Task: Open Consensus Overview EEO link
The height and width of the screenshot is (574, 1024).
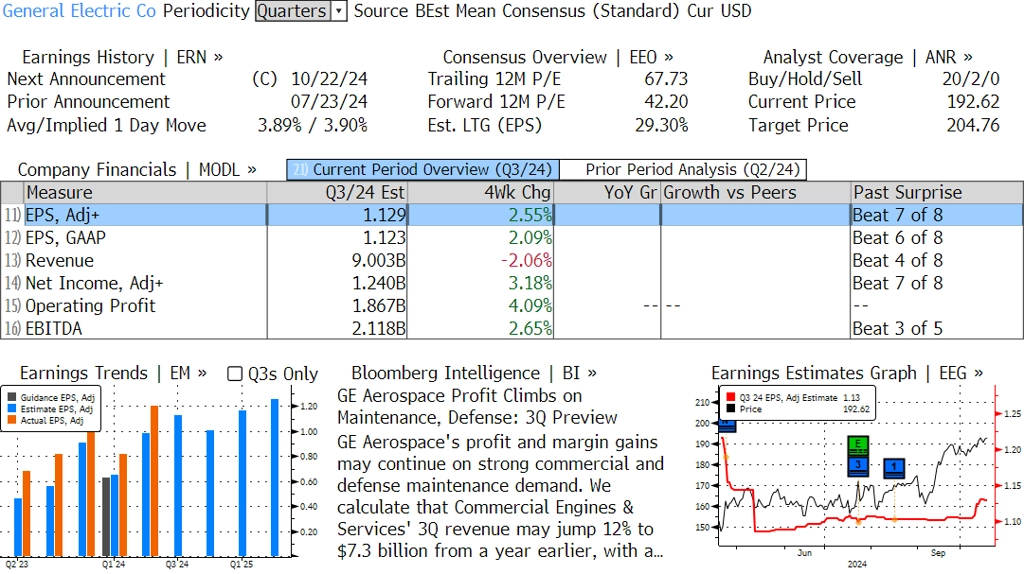Action: pos(558,57)
